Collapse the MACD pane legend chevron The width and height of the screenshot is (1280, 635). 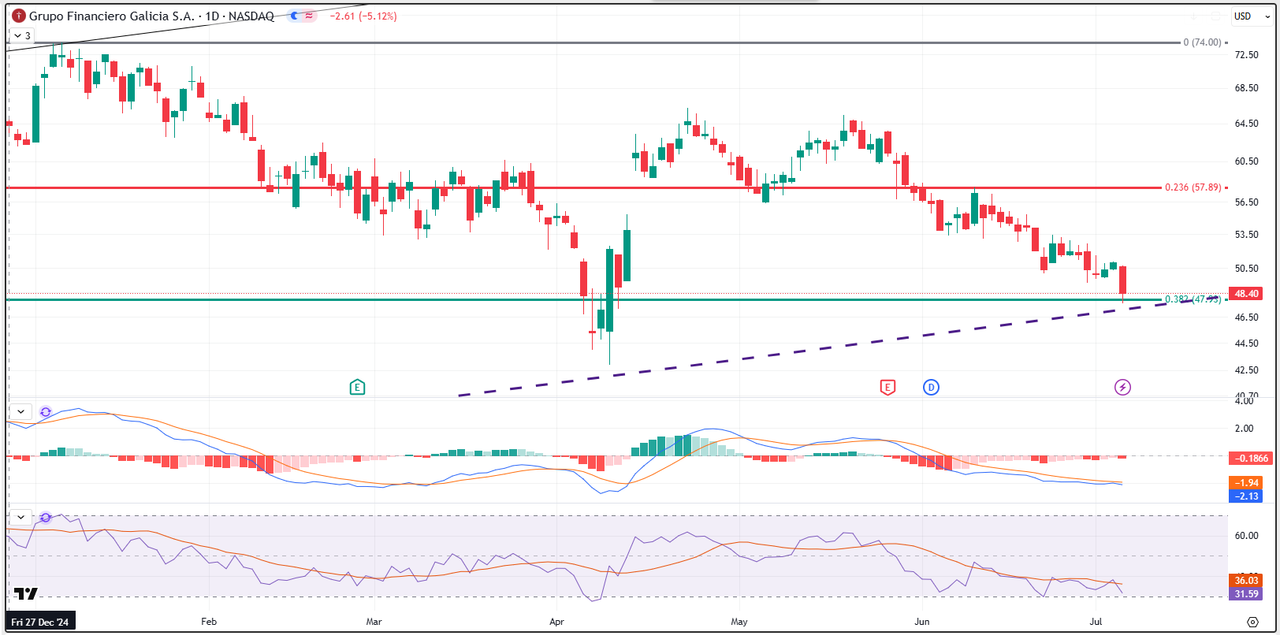21,411
